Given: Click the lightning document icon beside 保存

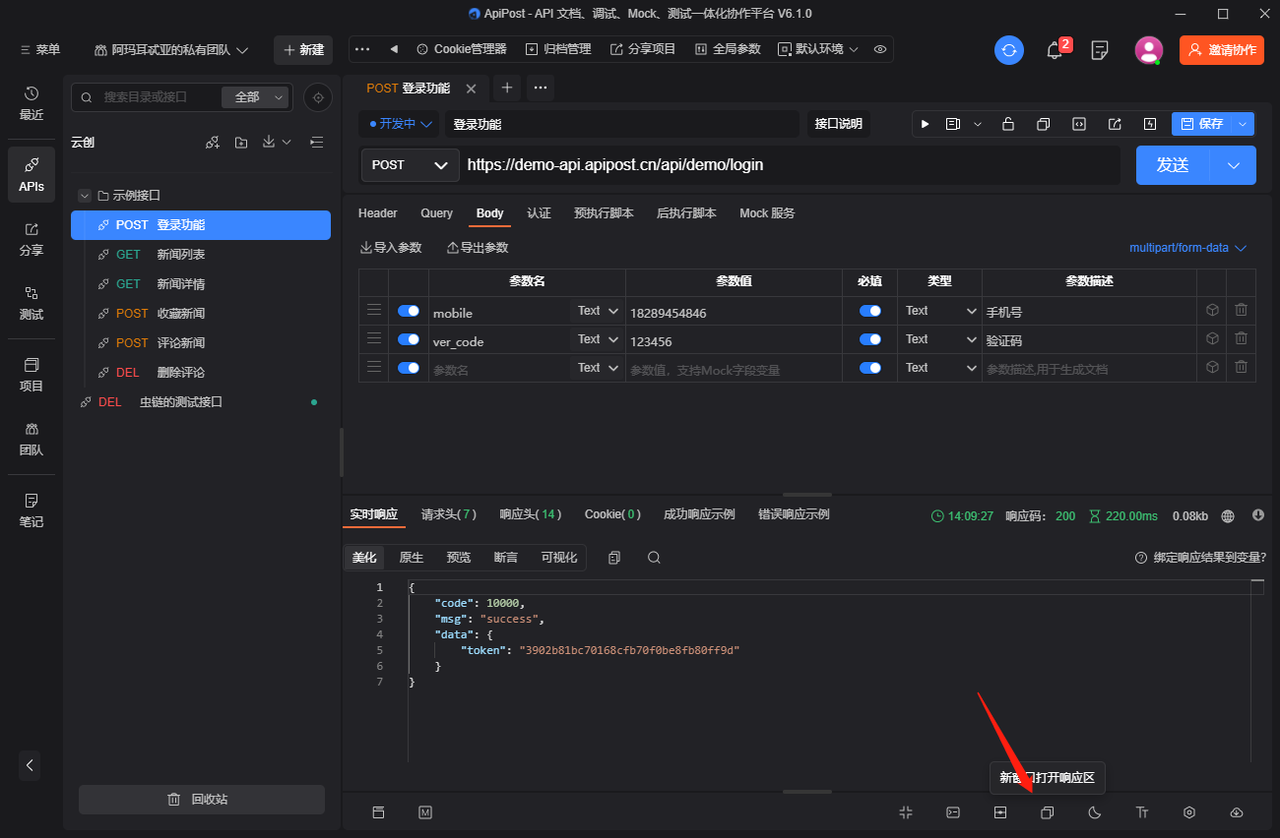Looking at the screenshot, I should pos(1150,124).
